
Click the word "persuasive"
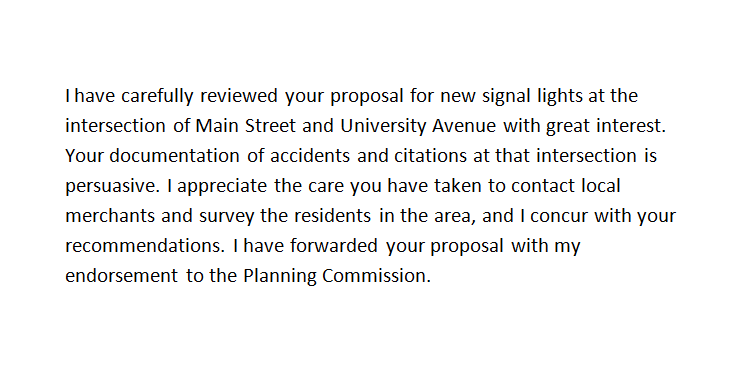pos(112,186)
